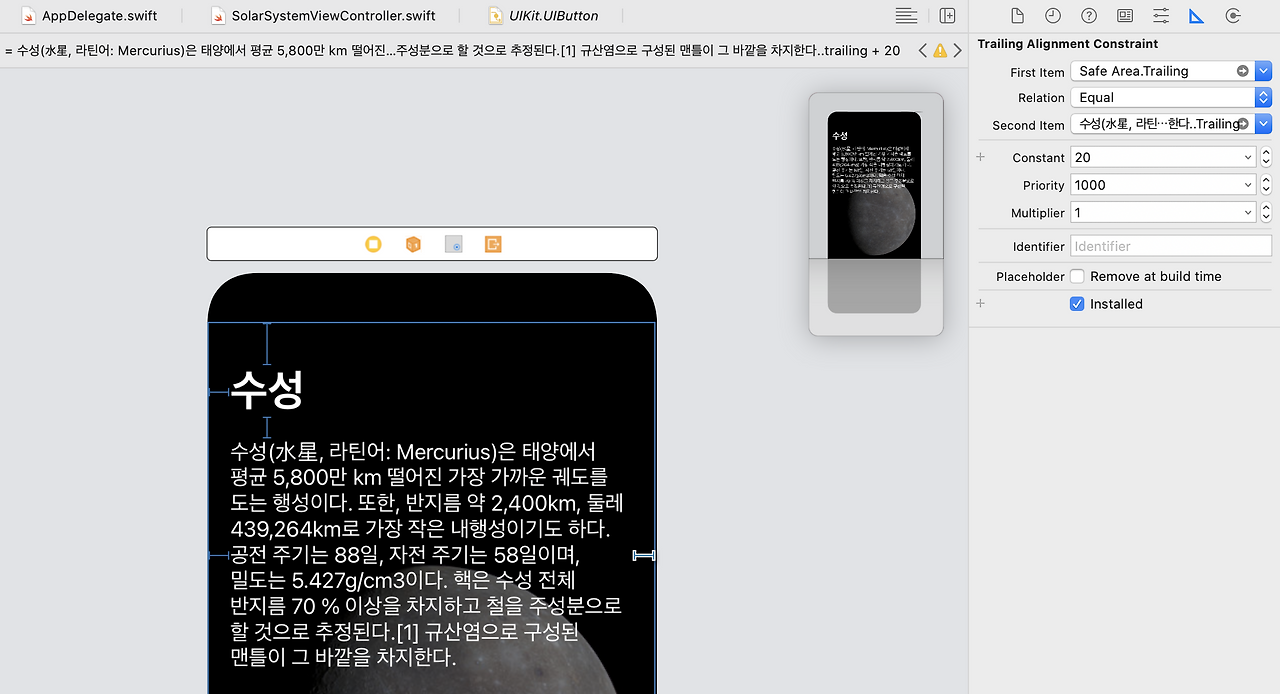Image resolution: width=1280 pixels, height=694 pixels.
Task: Select the yellow View Controller icon
Action: [373, 243]
